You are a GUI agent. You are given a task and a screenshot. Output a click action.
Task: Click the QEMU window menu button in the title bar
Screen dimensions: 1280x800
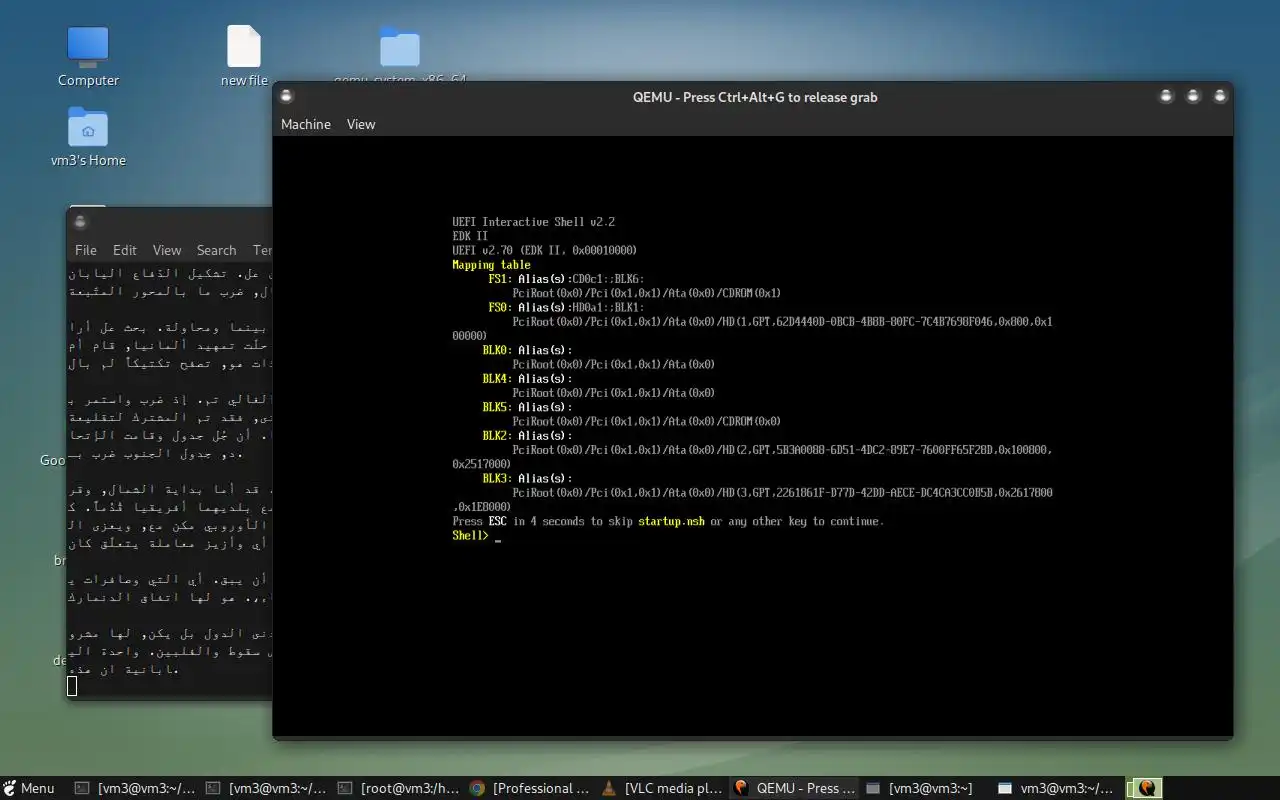pos(287,96)
